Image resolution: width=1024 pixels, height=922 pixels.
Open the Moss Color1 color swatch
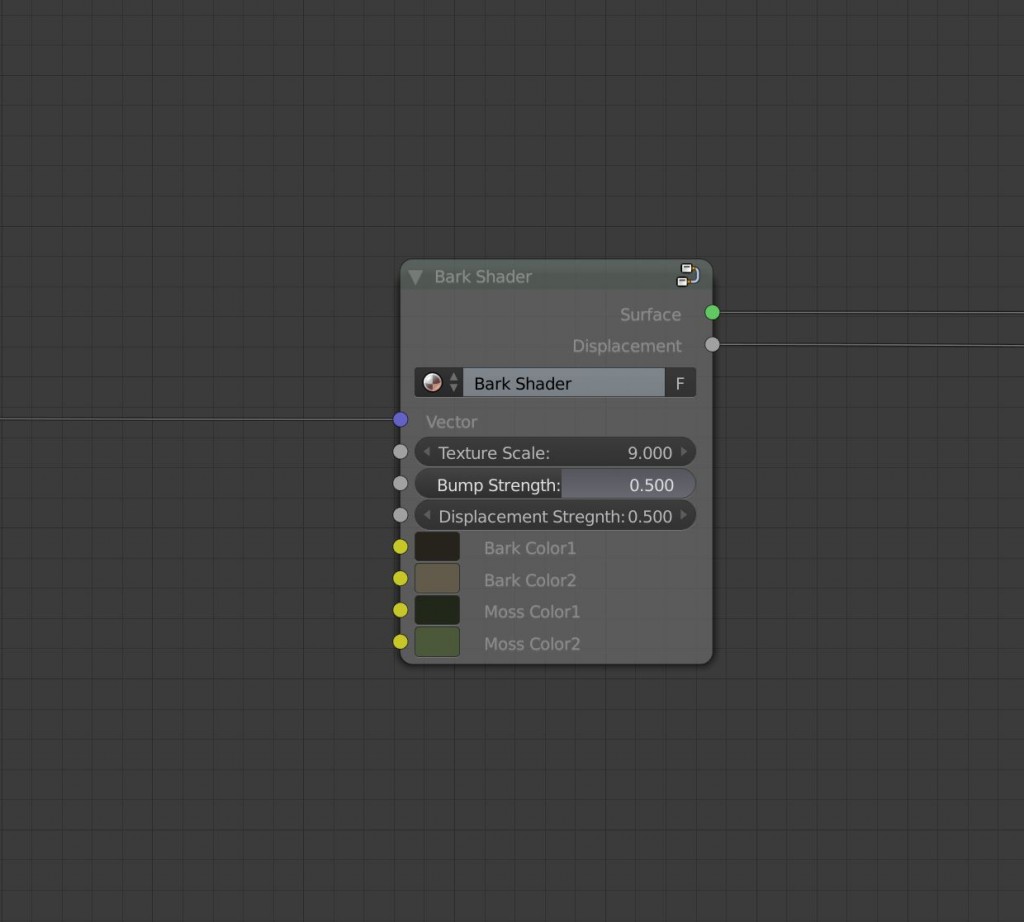coord(436,611)
